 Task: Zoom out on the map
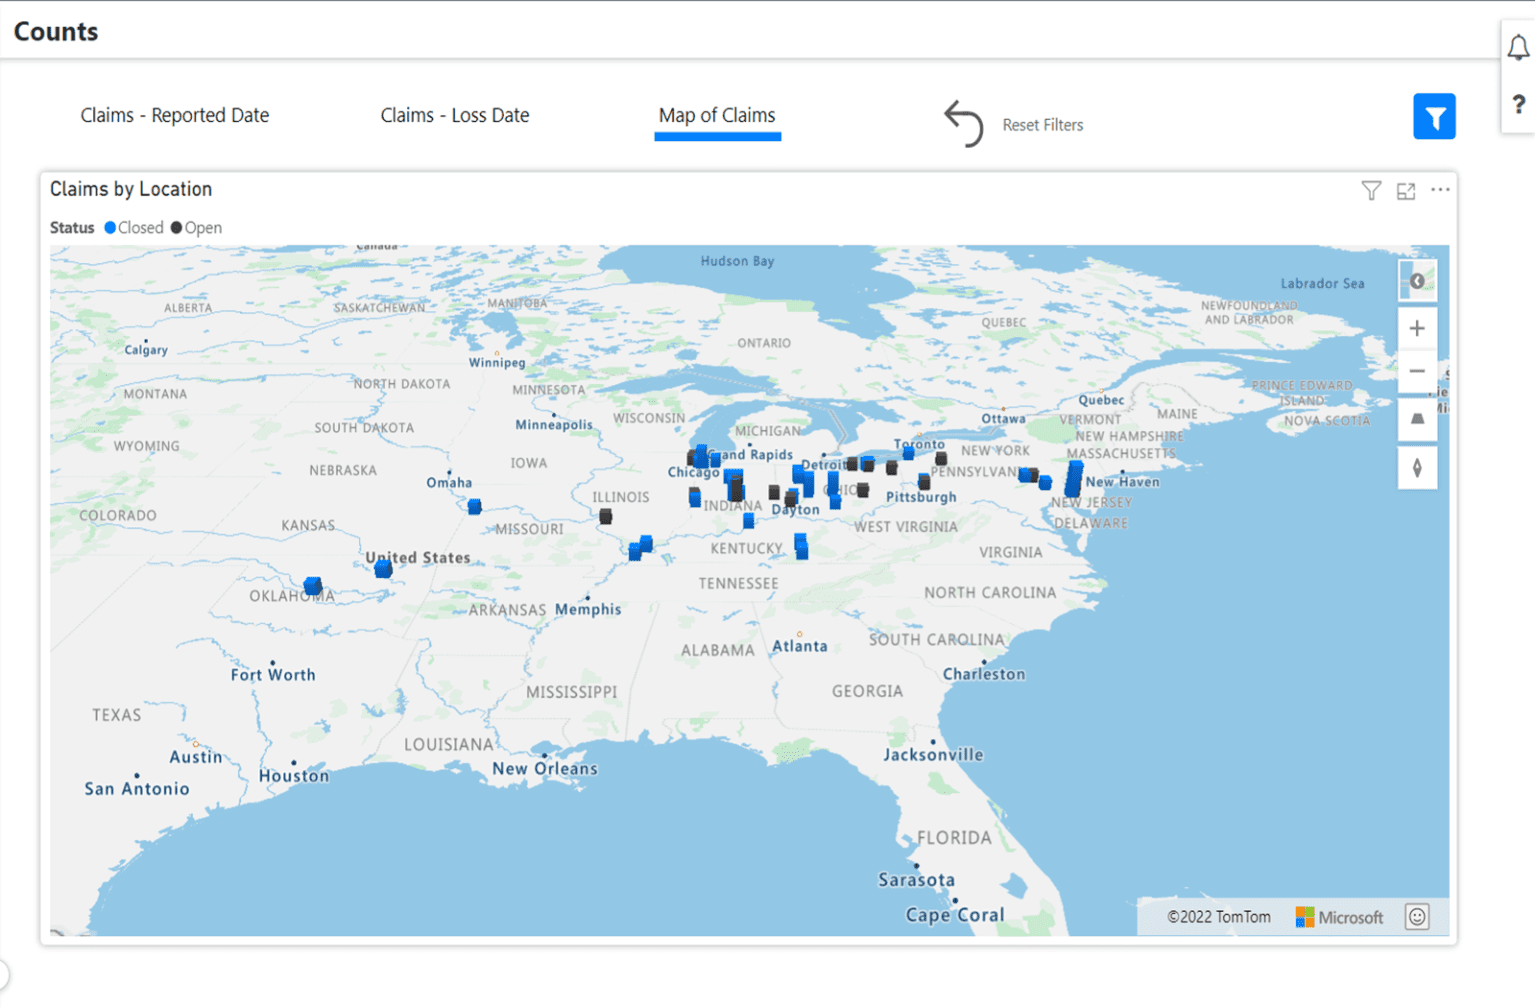1417,371
